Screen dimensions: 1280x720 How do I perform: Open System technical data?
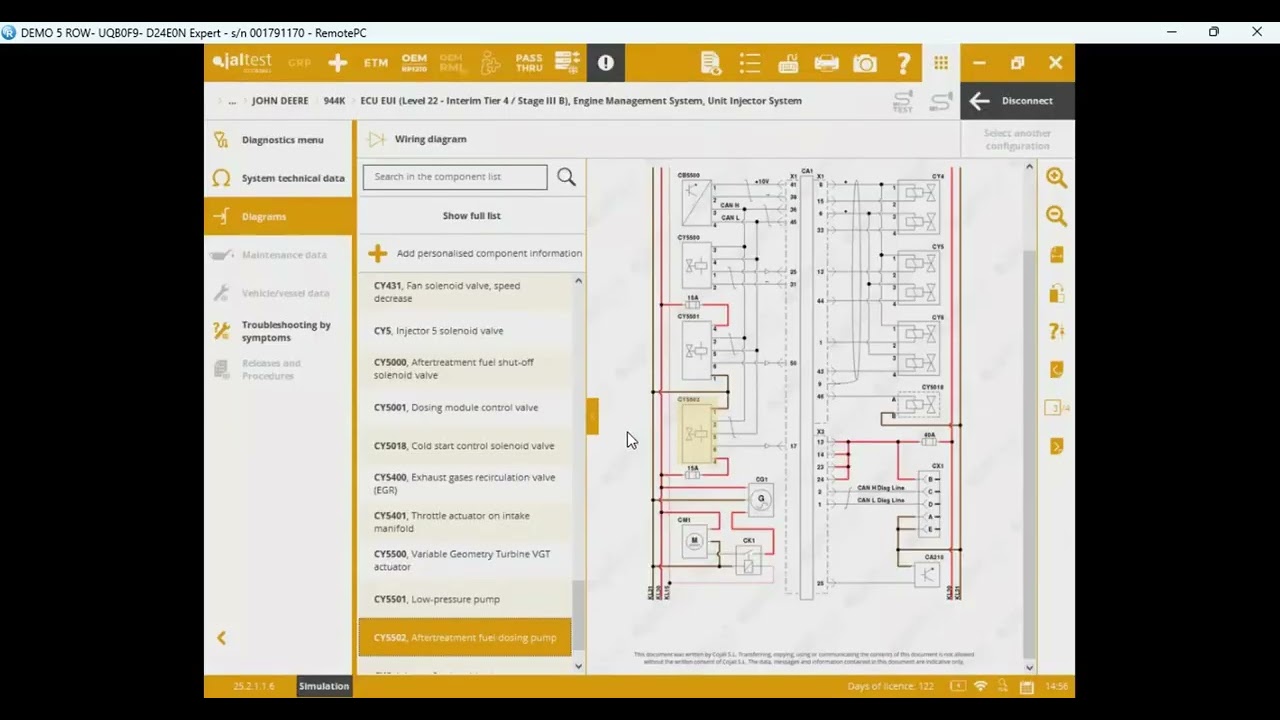[x=279, y=178]
